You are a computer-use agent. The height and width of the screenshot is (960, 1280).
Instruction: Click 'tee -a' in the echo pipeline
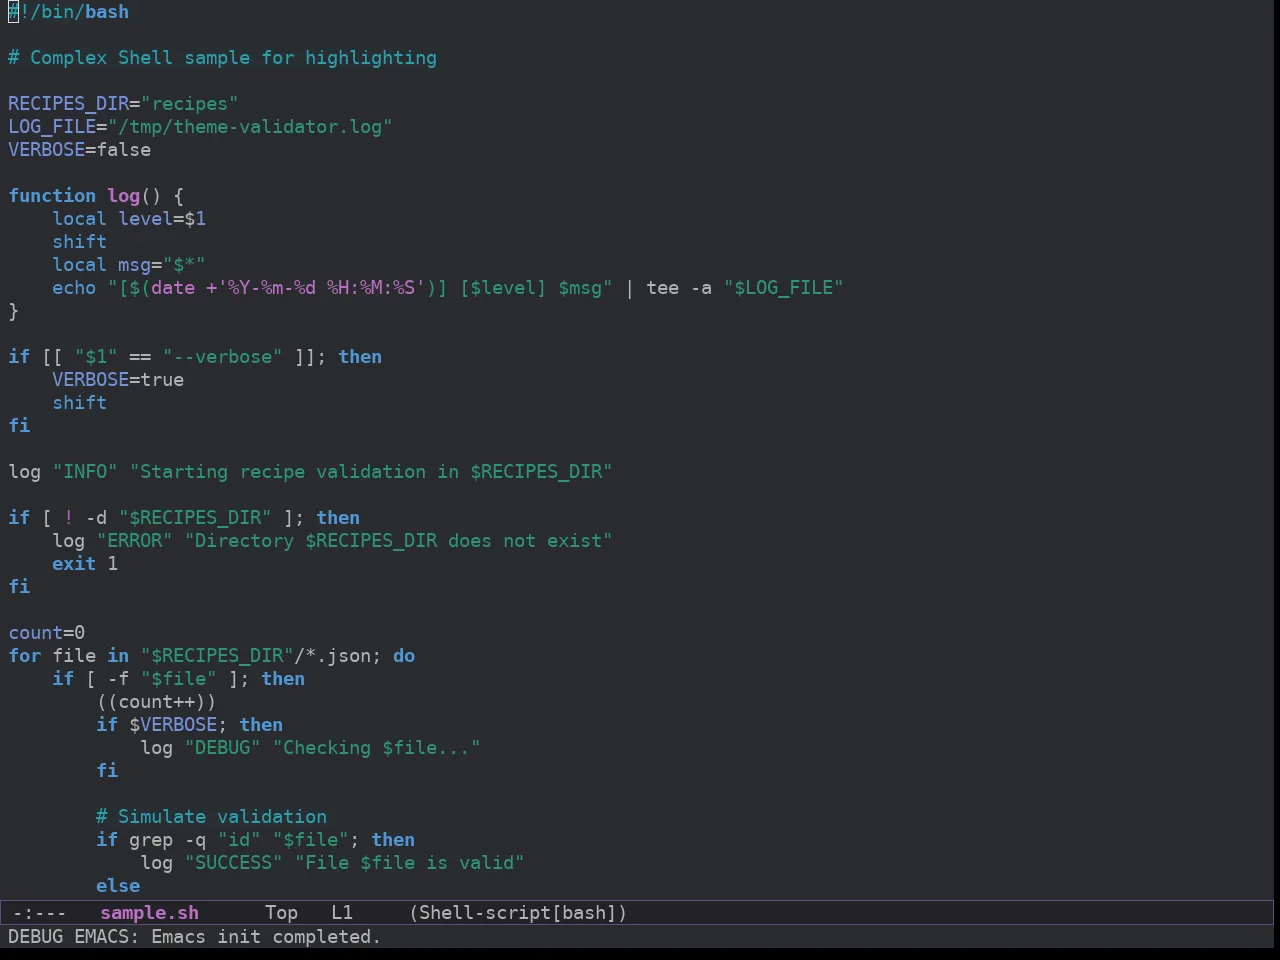point(679,288)
